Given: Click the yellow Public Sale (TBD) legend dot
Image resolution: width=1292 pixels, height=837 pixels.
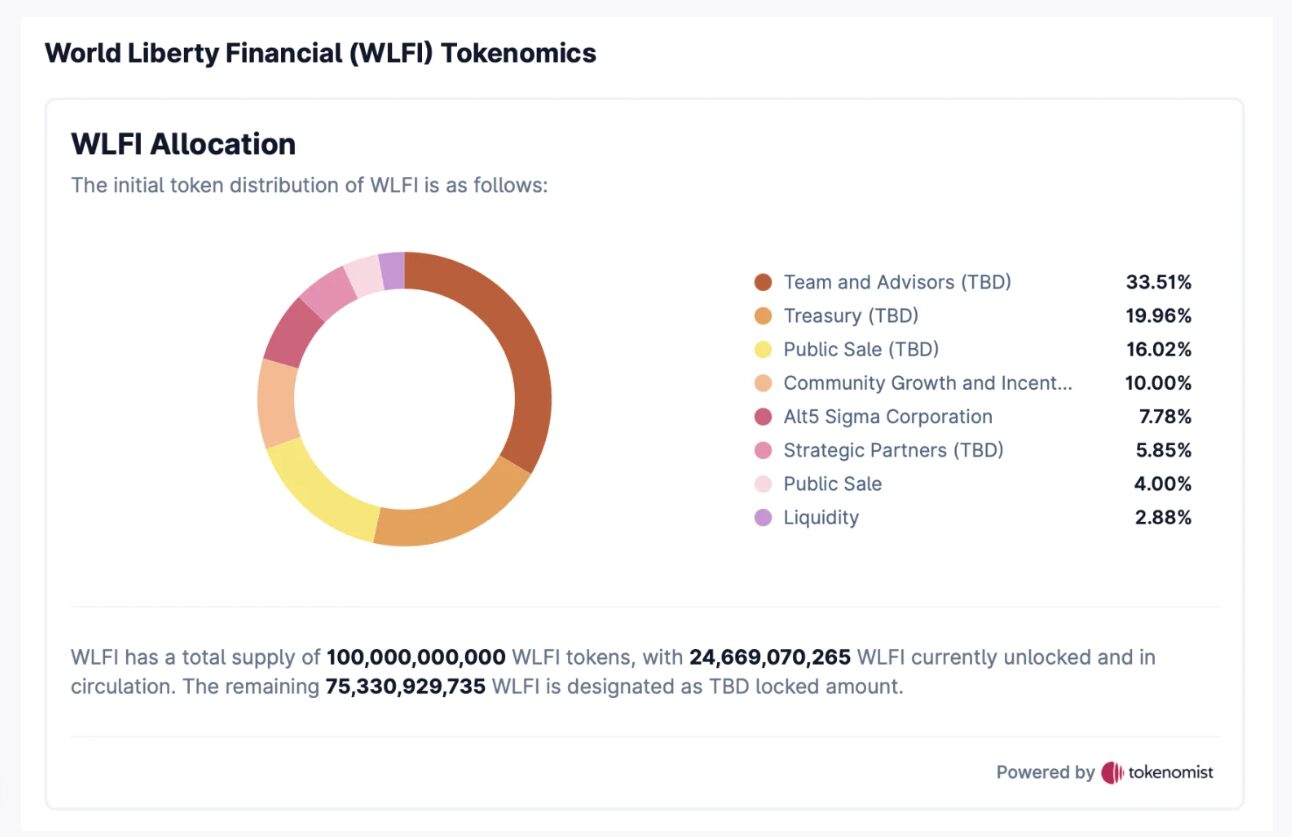Looking at the screenshot, I should (763, 350).
